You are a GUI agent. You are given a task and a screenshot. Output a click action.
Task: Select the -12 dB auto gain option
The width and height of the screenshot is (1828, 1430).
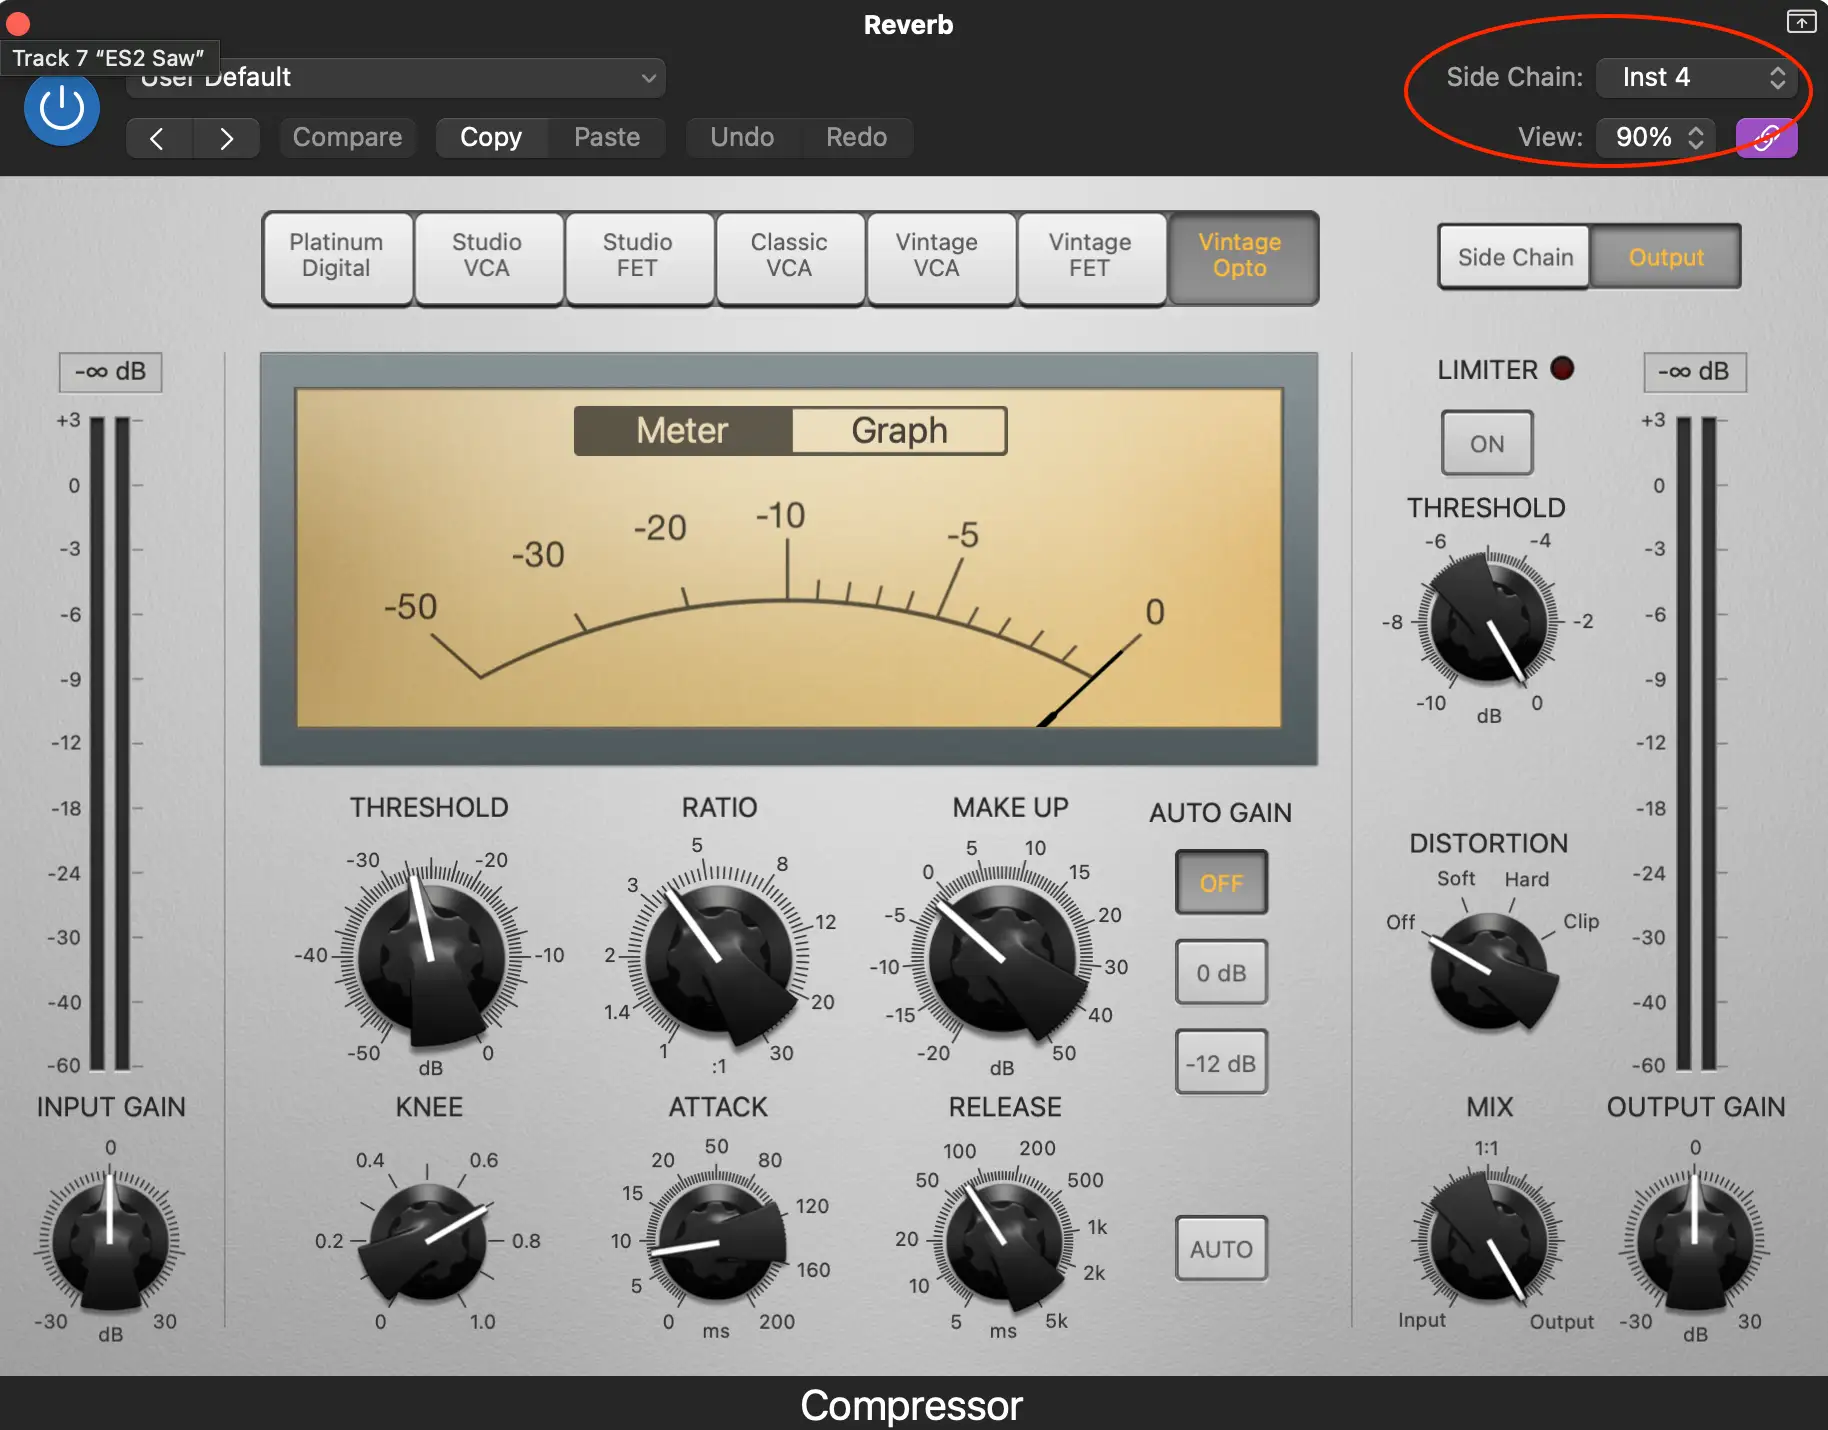click(x=1221, y=1063)
